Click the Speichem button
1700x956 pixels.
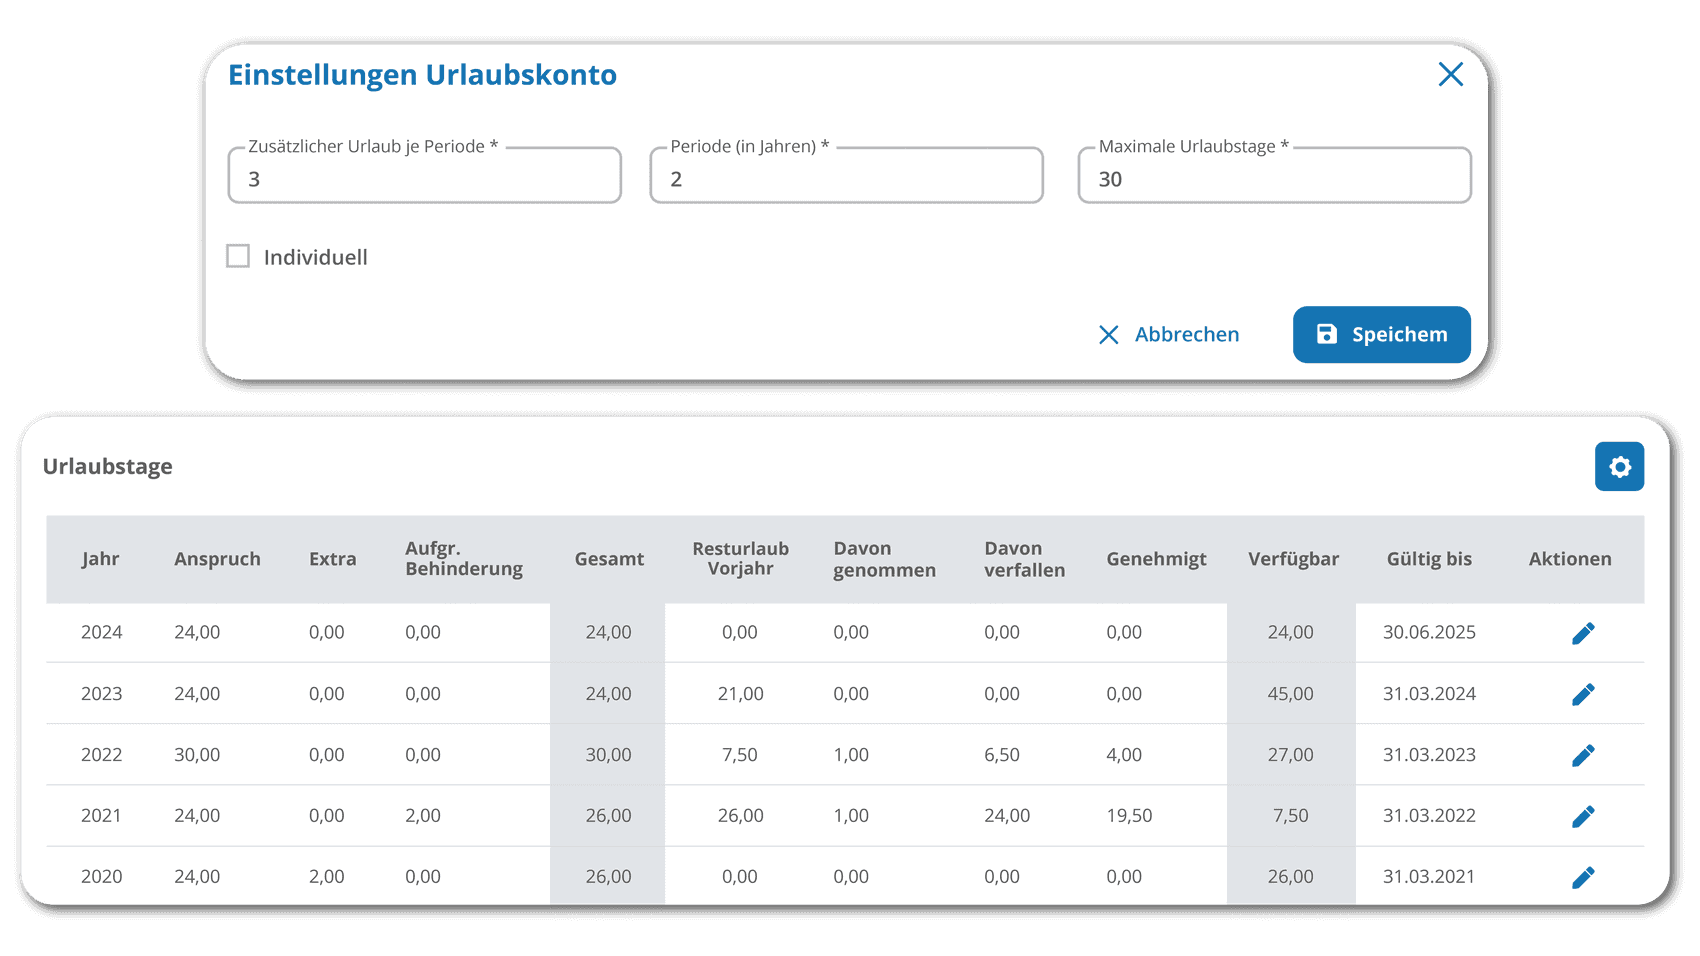click(1381, 334)
